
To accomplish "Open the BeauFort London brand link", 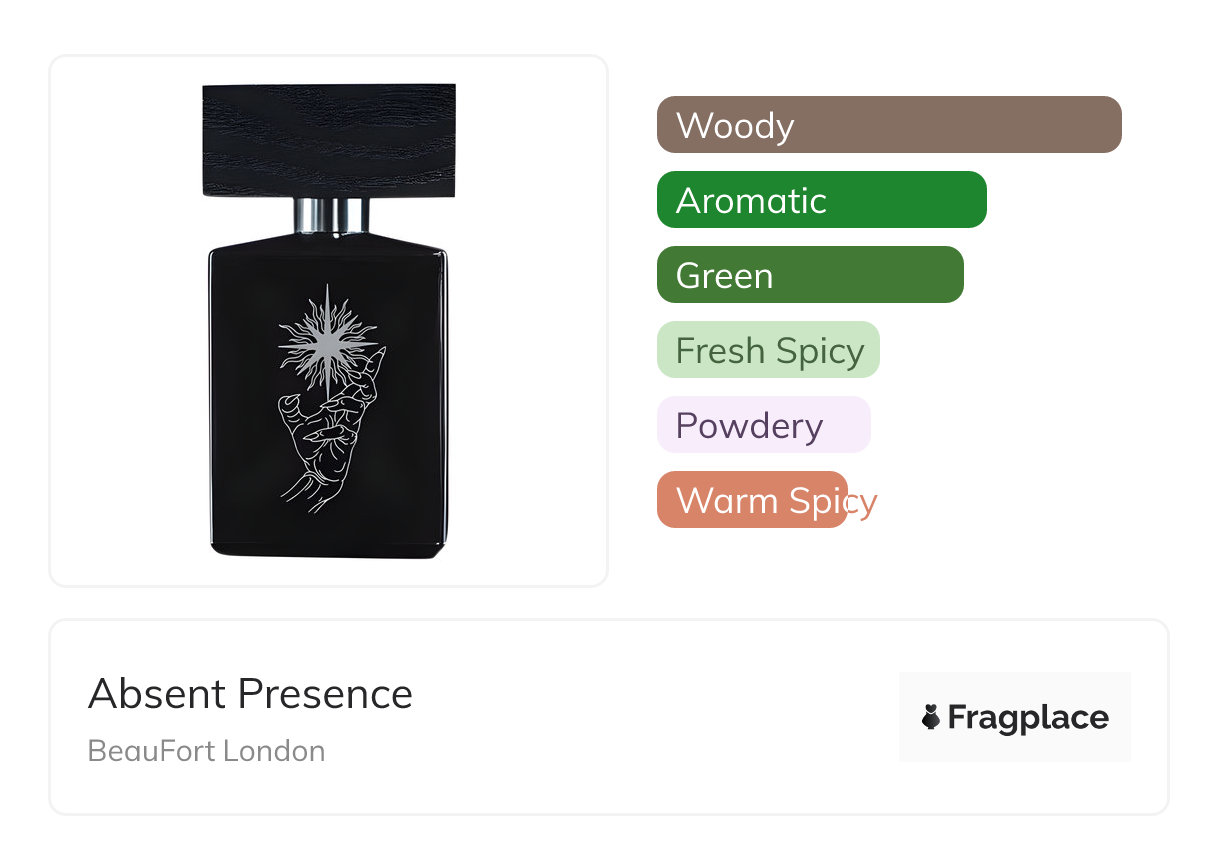I will [x=206, y=751].
